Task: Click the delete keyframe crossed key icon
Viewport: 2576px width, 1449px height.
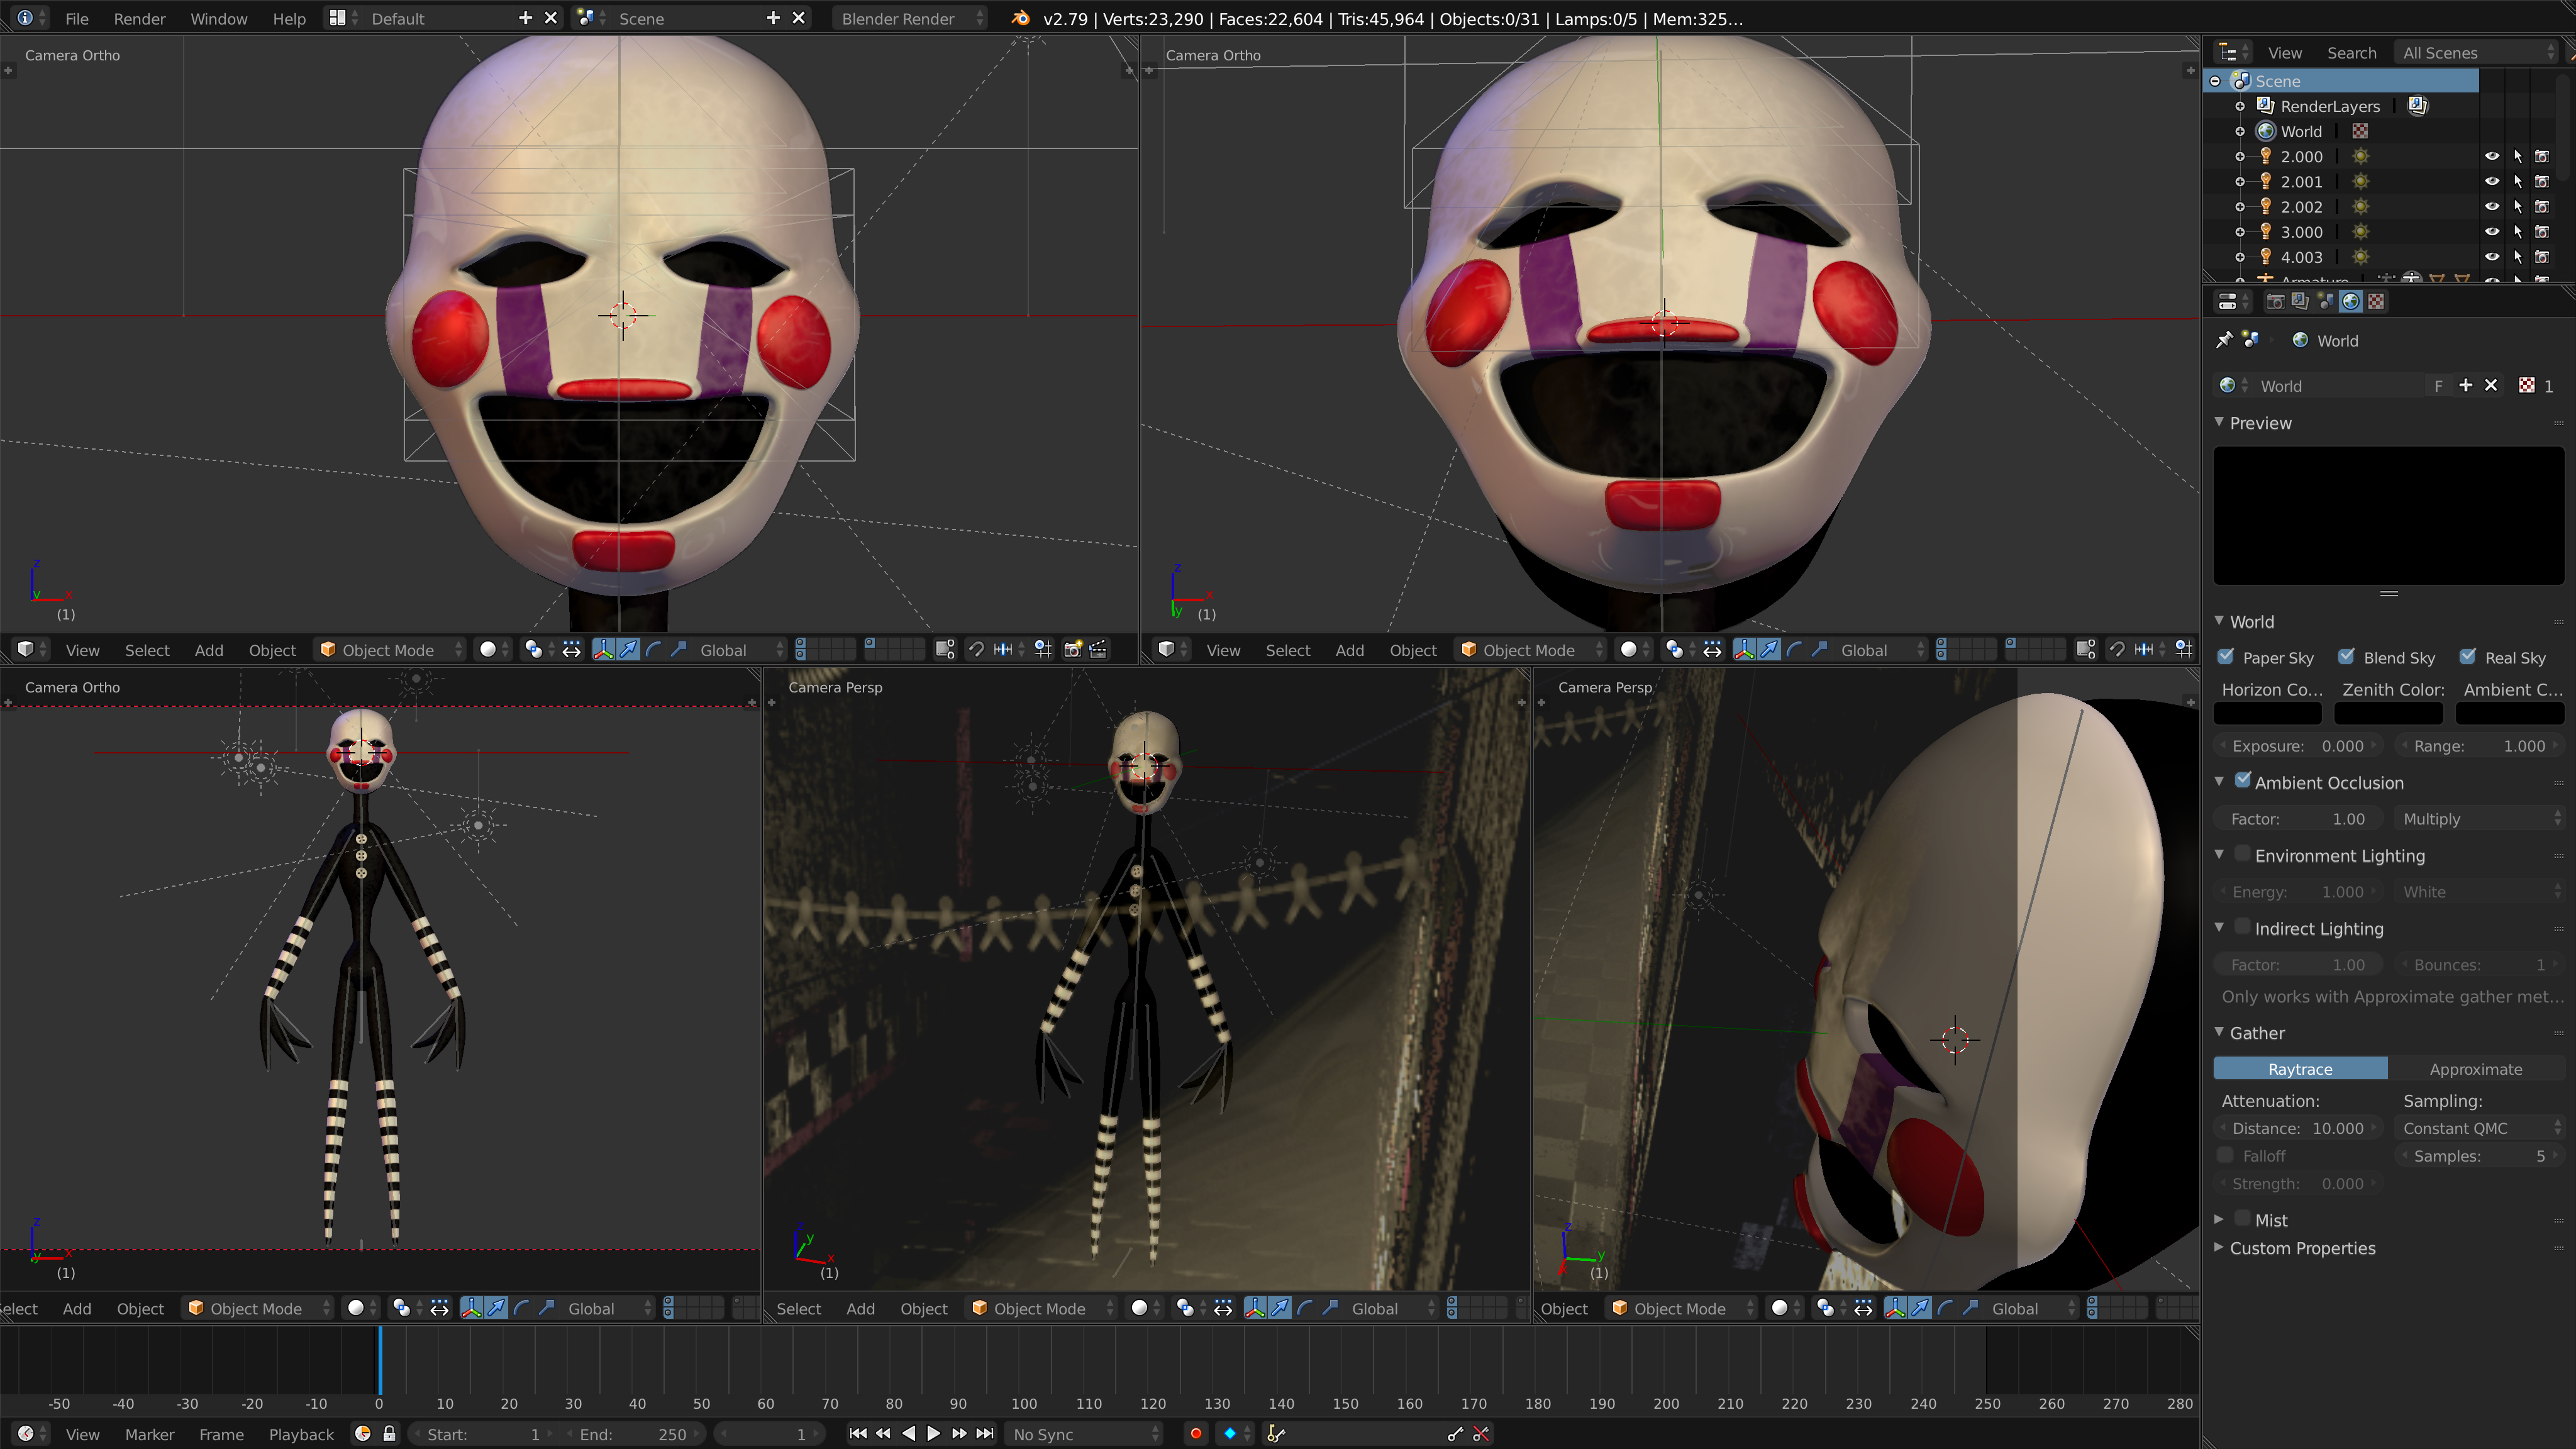Action: pyautogui.click(x=1481, y=1434)
